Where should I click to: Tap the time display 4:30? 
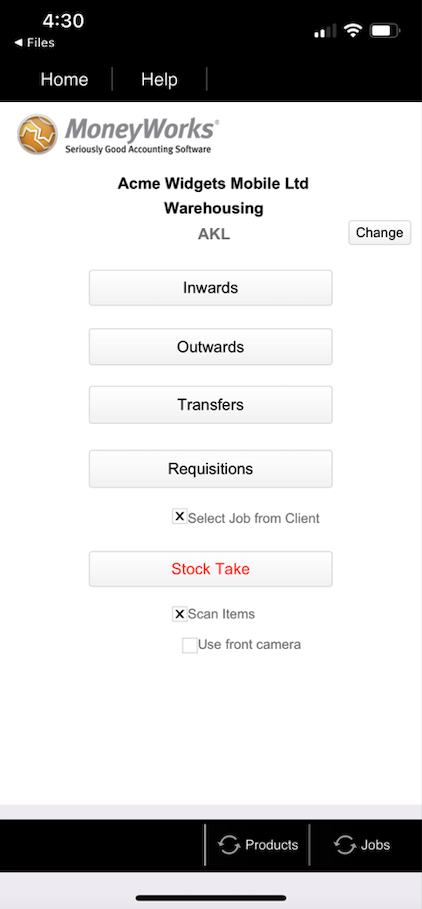coord(63,21)
